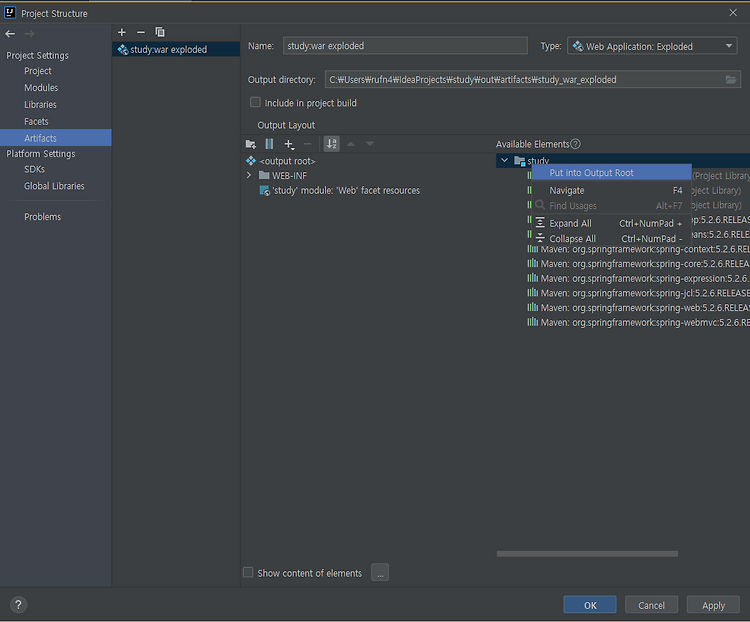The image size is (750, 622).
Task: Go back with the left arrow
Action: pyautogui.click(x=10, y=33)
